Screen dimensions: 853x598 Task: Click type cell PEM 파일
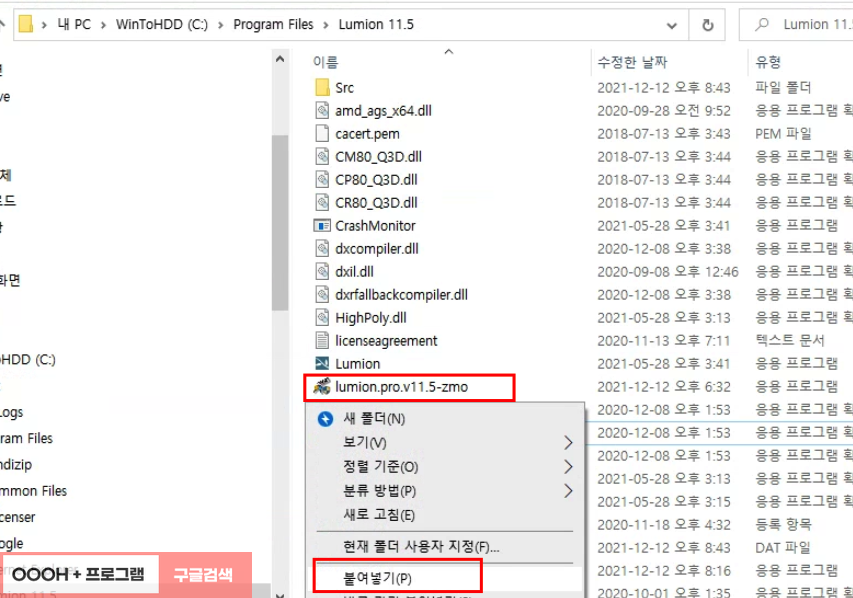[783, 133]
